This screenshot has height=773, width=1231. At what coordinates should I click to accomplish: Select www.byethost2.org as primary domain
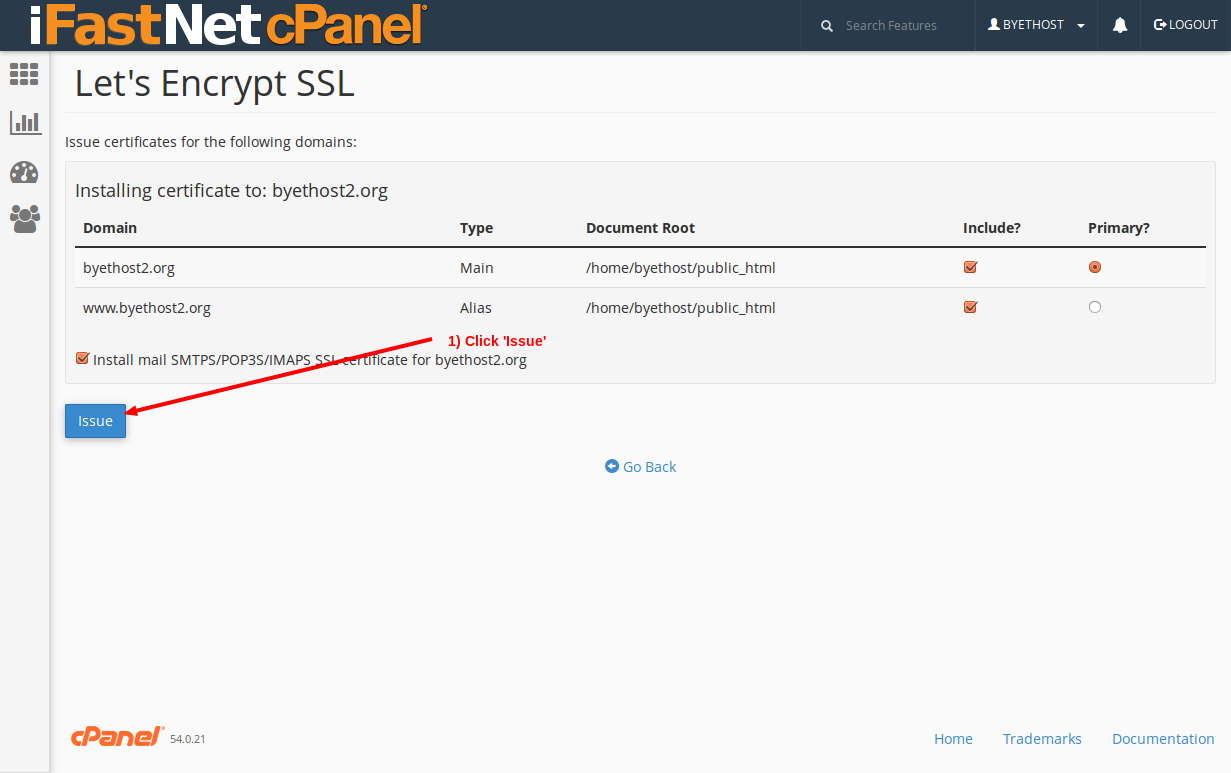click(1095, 307)
